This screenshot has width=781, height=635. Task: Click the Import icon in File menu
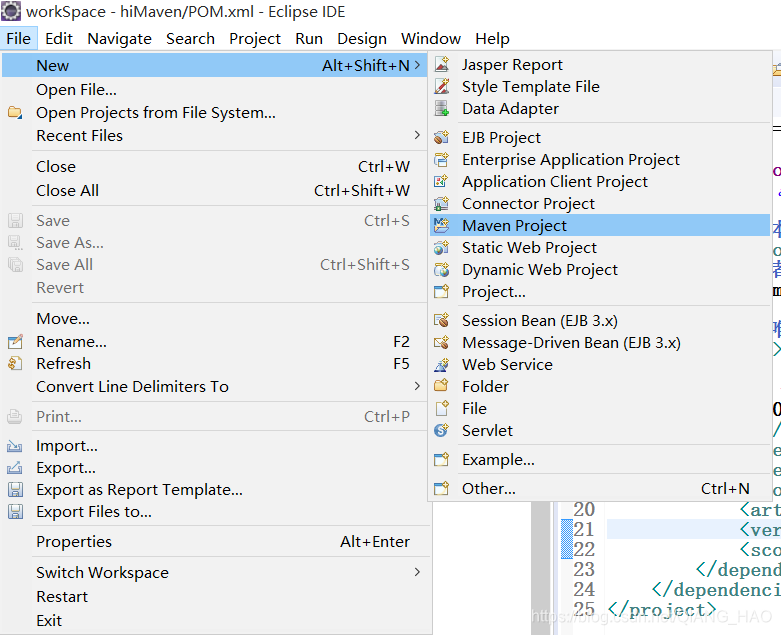point(15,446)
